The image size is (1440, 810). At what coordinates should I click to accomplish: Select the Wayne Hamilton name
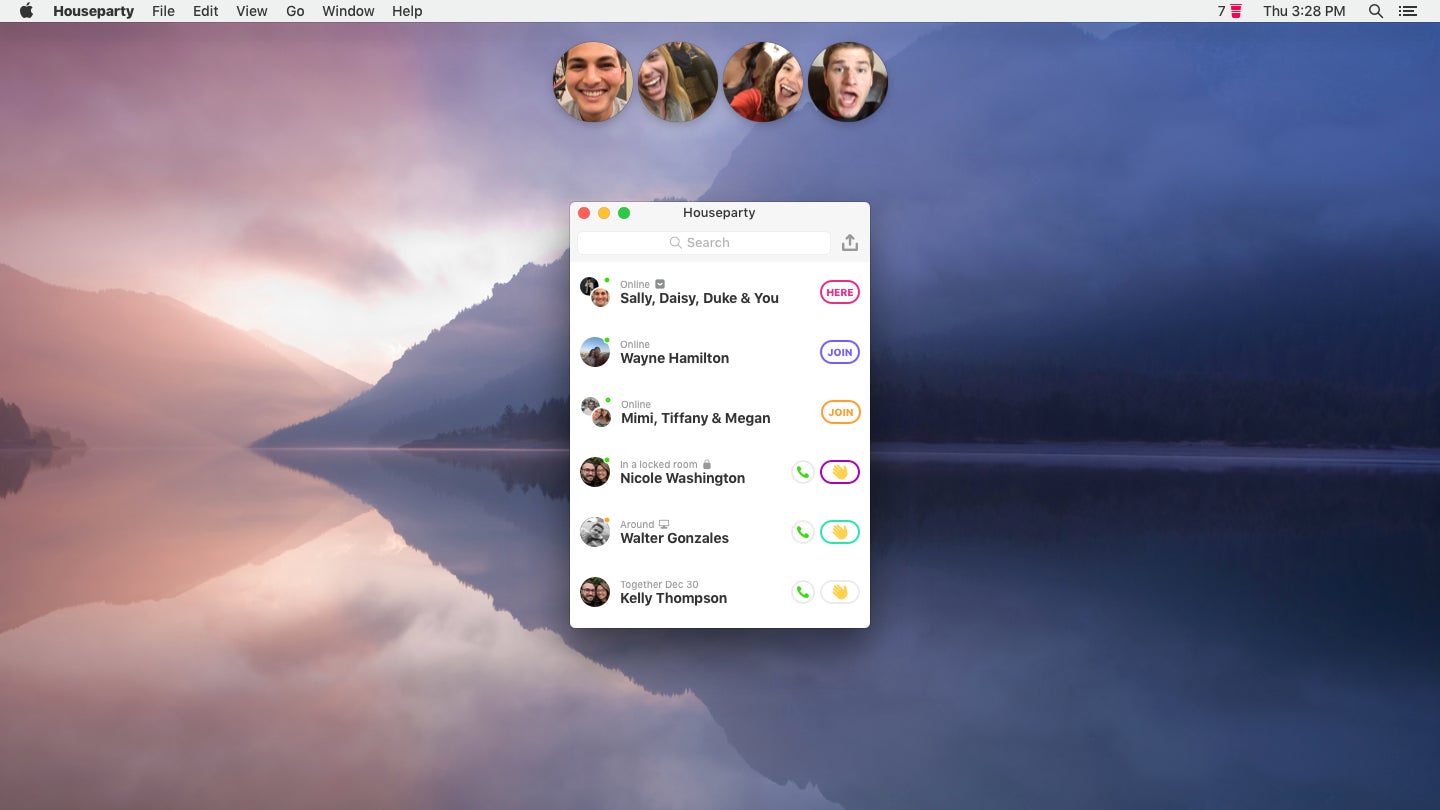click(x=674, y=358)
